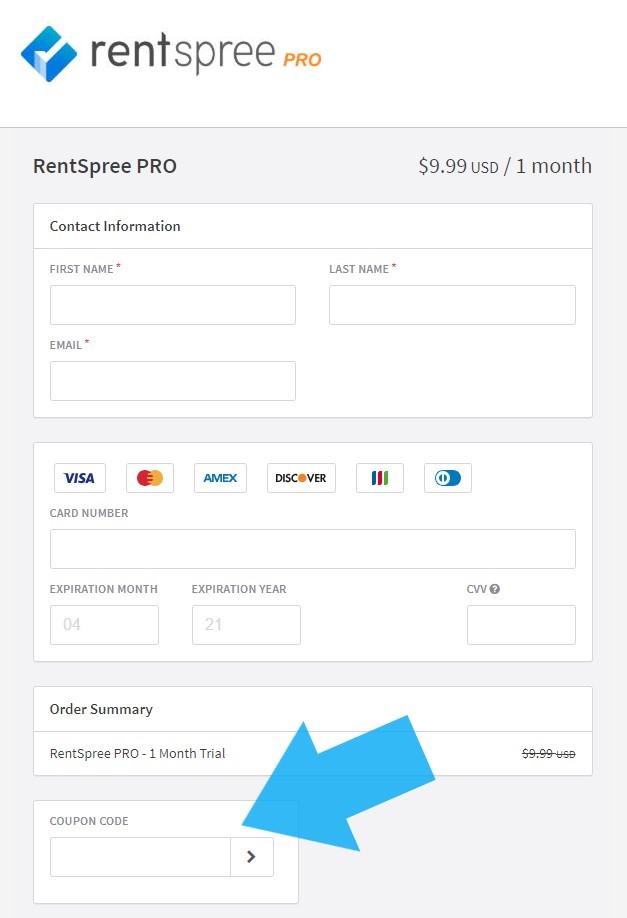
Task: Click the CVV input field
Action: tap(521, 625)
